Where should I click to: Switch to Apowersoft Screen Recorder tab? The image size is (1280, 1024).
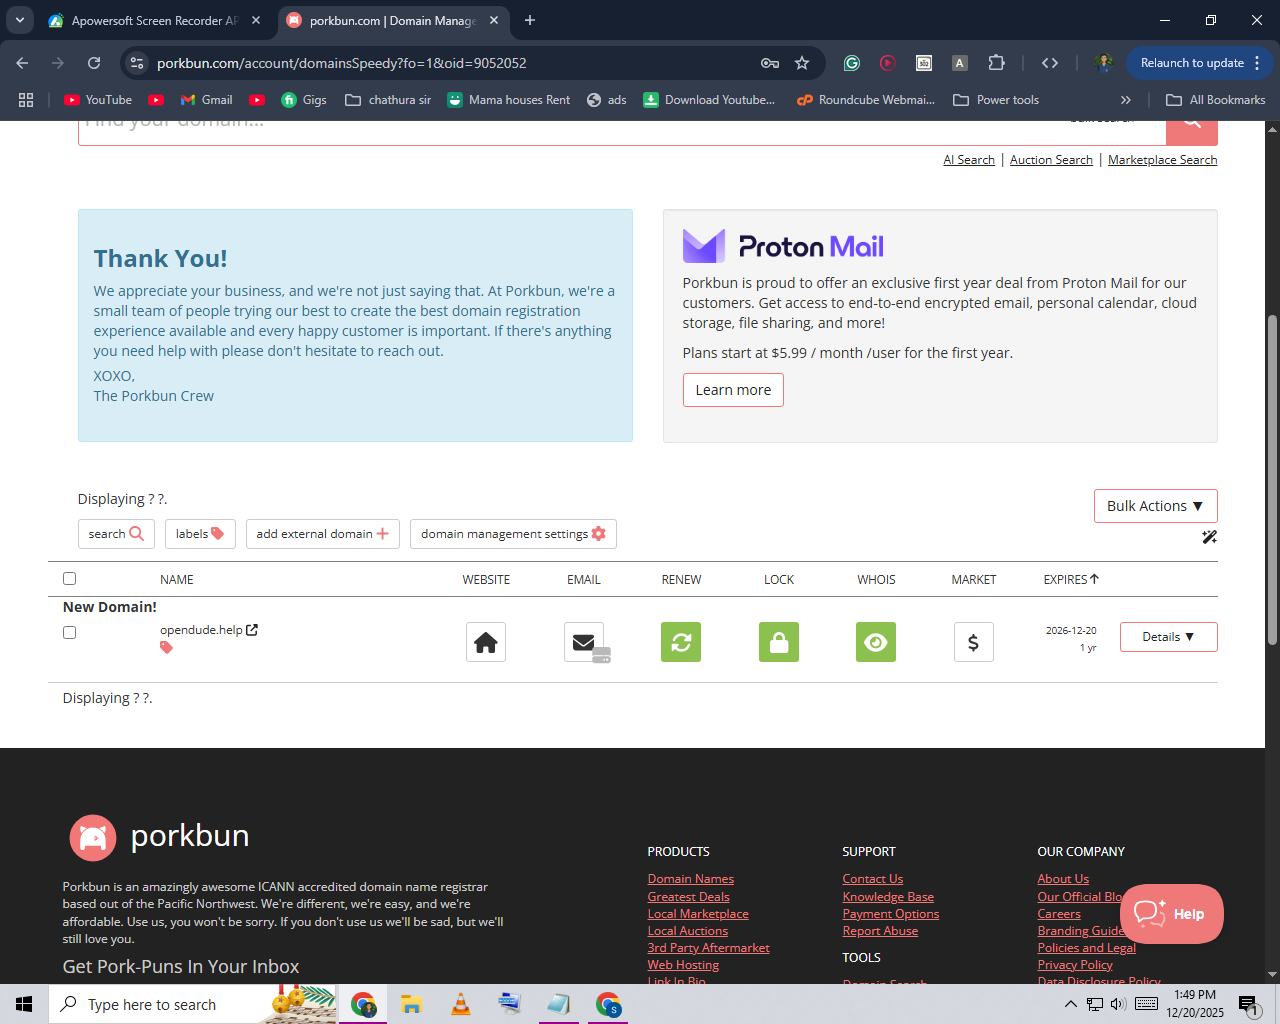(x=153, y=20)
